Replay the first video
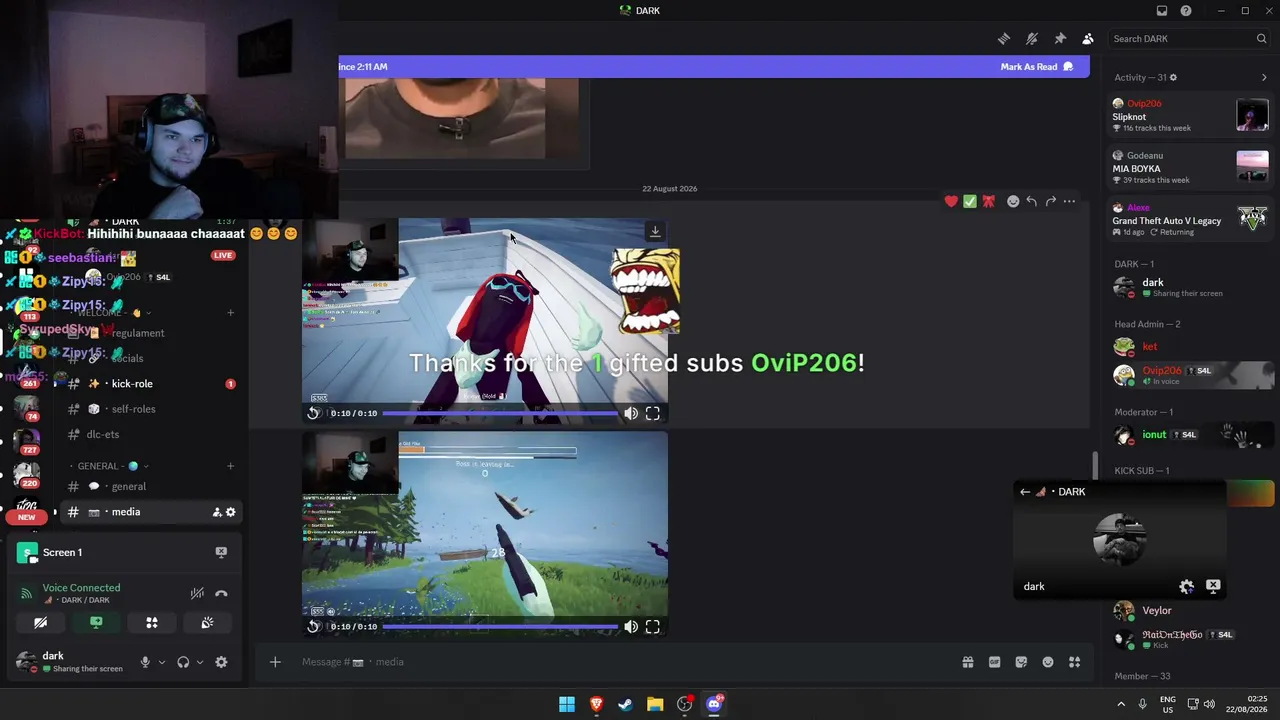 314,413
